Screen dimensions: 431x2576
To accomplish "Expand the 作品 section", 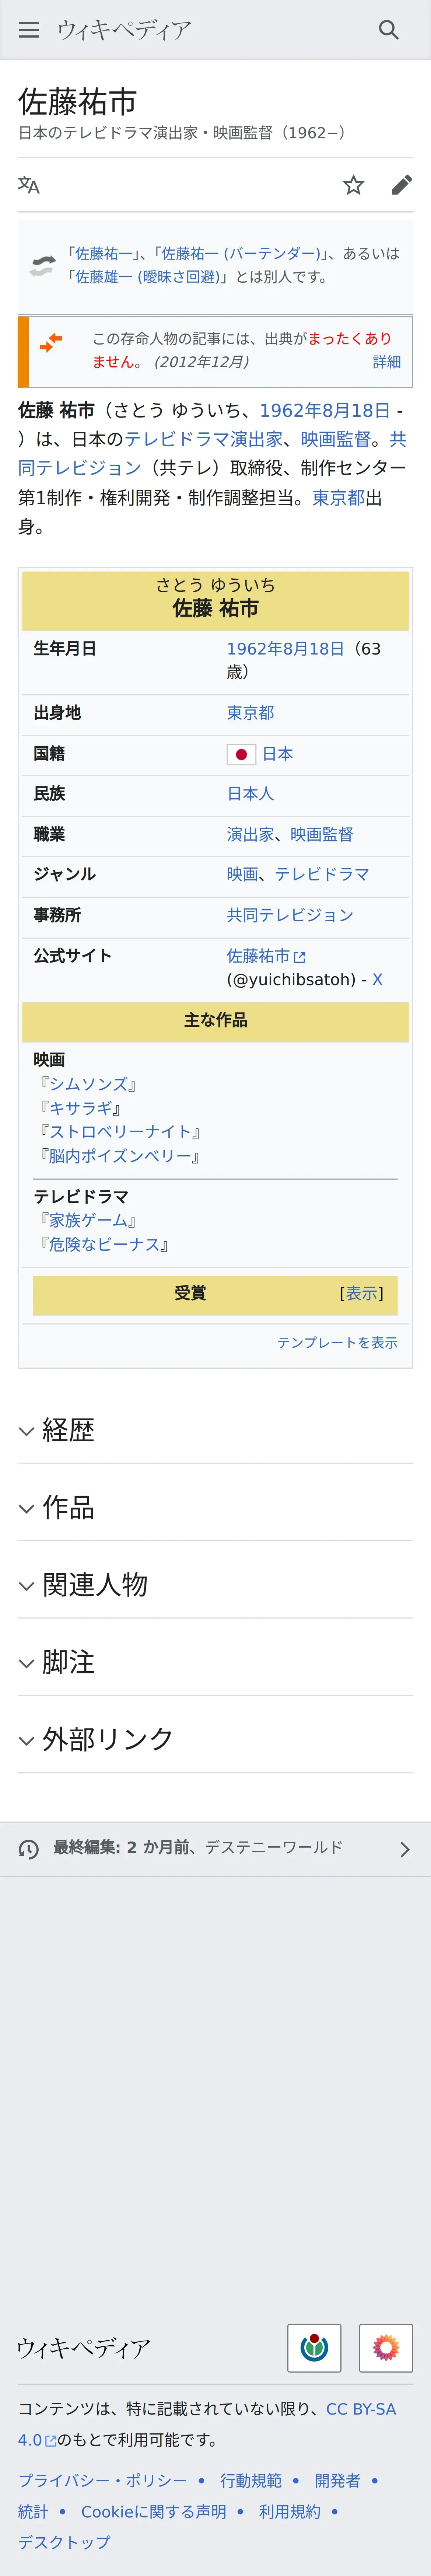I will (68, 1507).
